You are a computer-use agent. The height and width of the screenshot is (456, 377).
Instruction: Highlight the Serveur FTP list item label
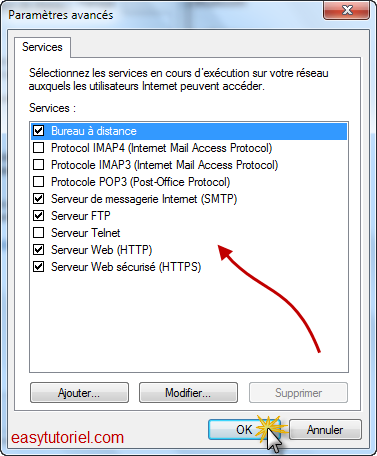(x=81, y=216)
